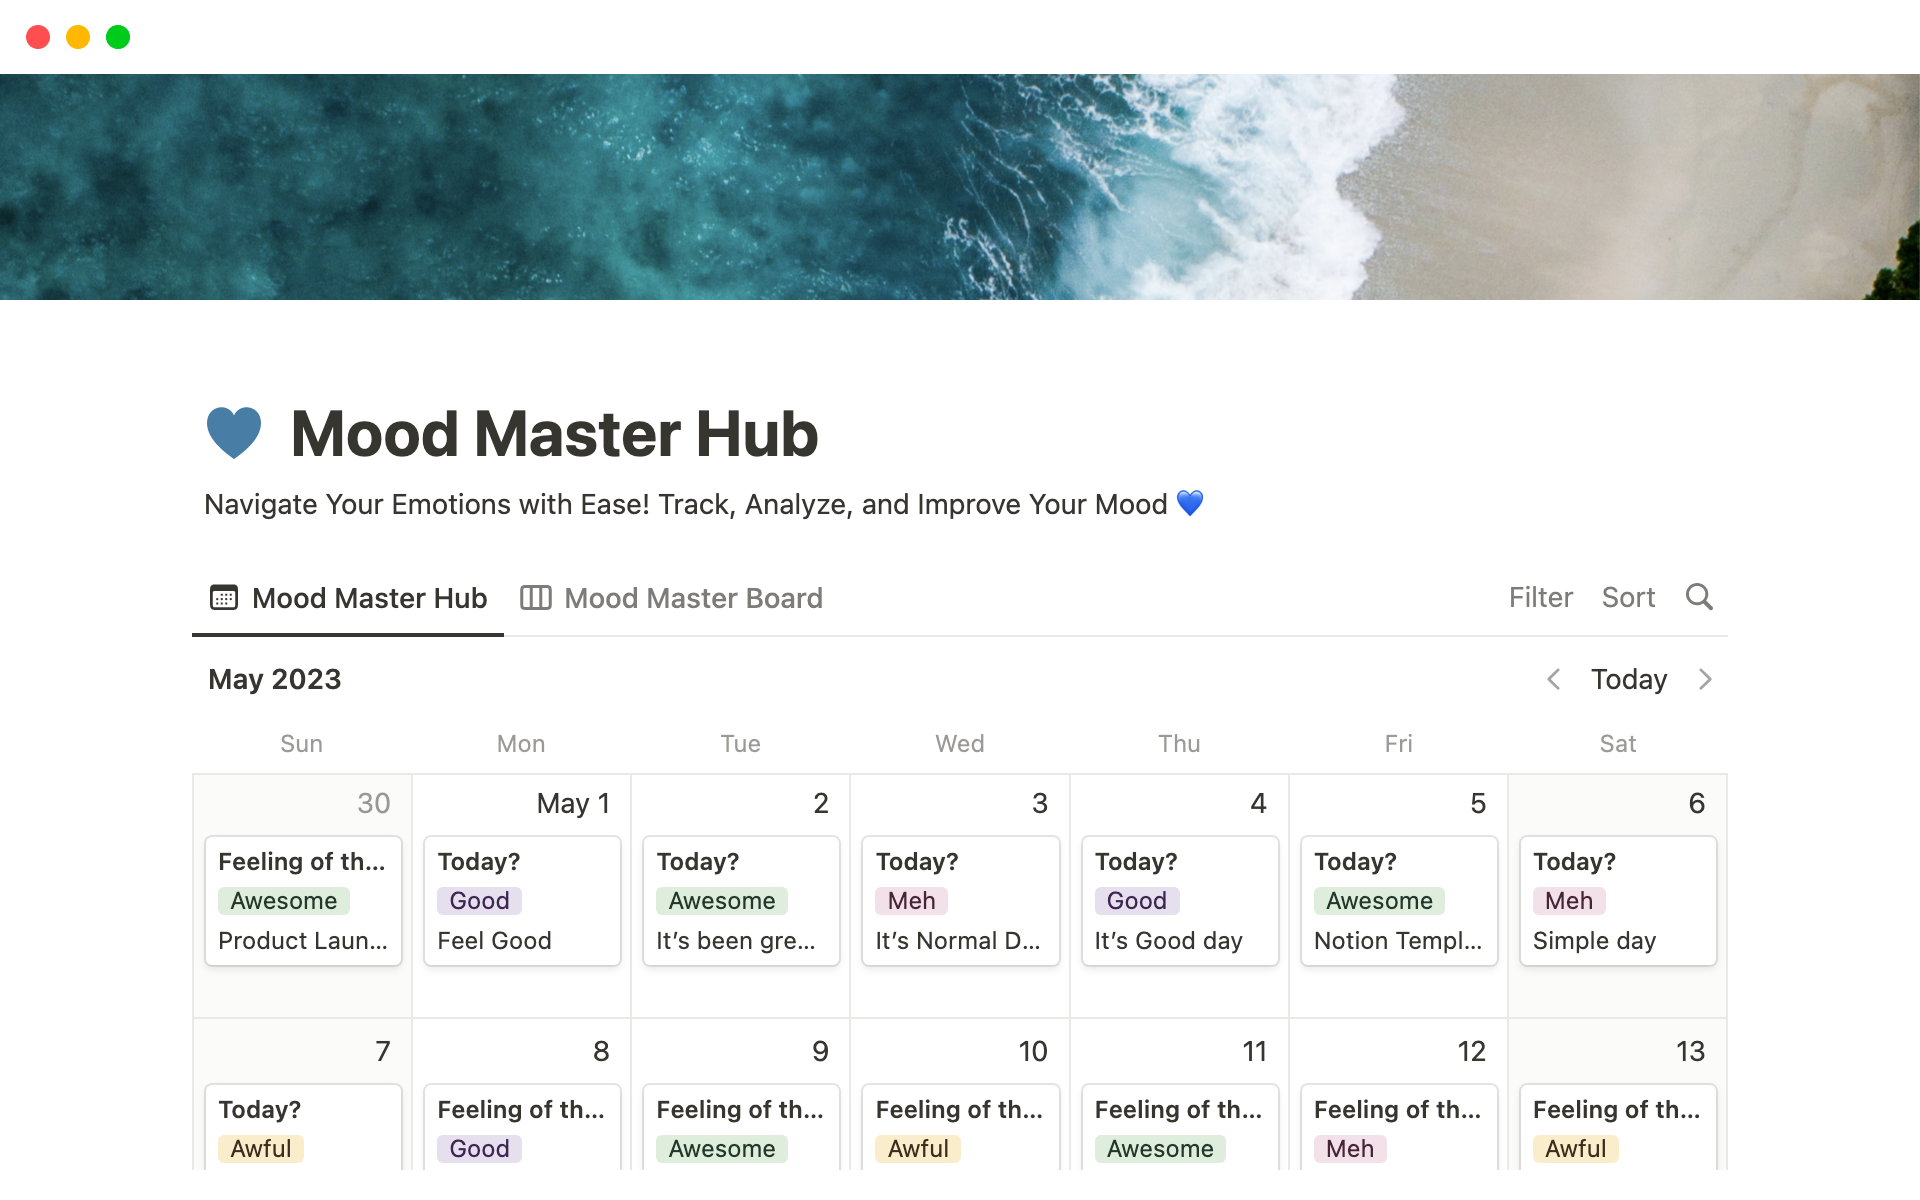This screenshot has width=1920, height=1200.
Task: Open the April 30 Product Launch entry
Action: 303,901
